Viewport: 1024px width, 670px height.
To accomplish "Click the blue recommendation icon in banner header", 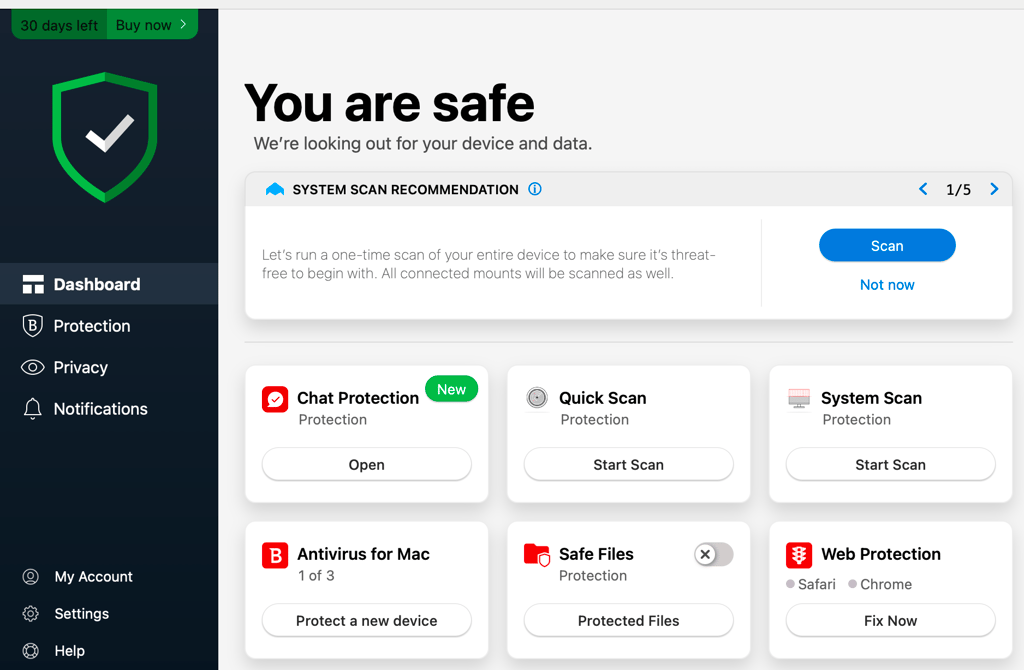I will tap(275, 189).
